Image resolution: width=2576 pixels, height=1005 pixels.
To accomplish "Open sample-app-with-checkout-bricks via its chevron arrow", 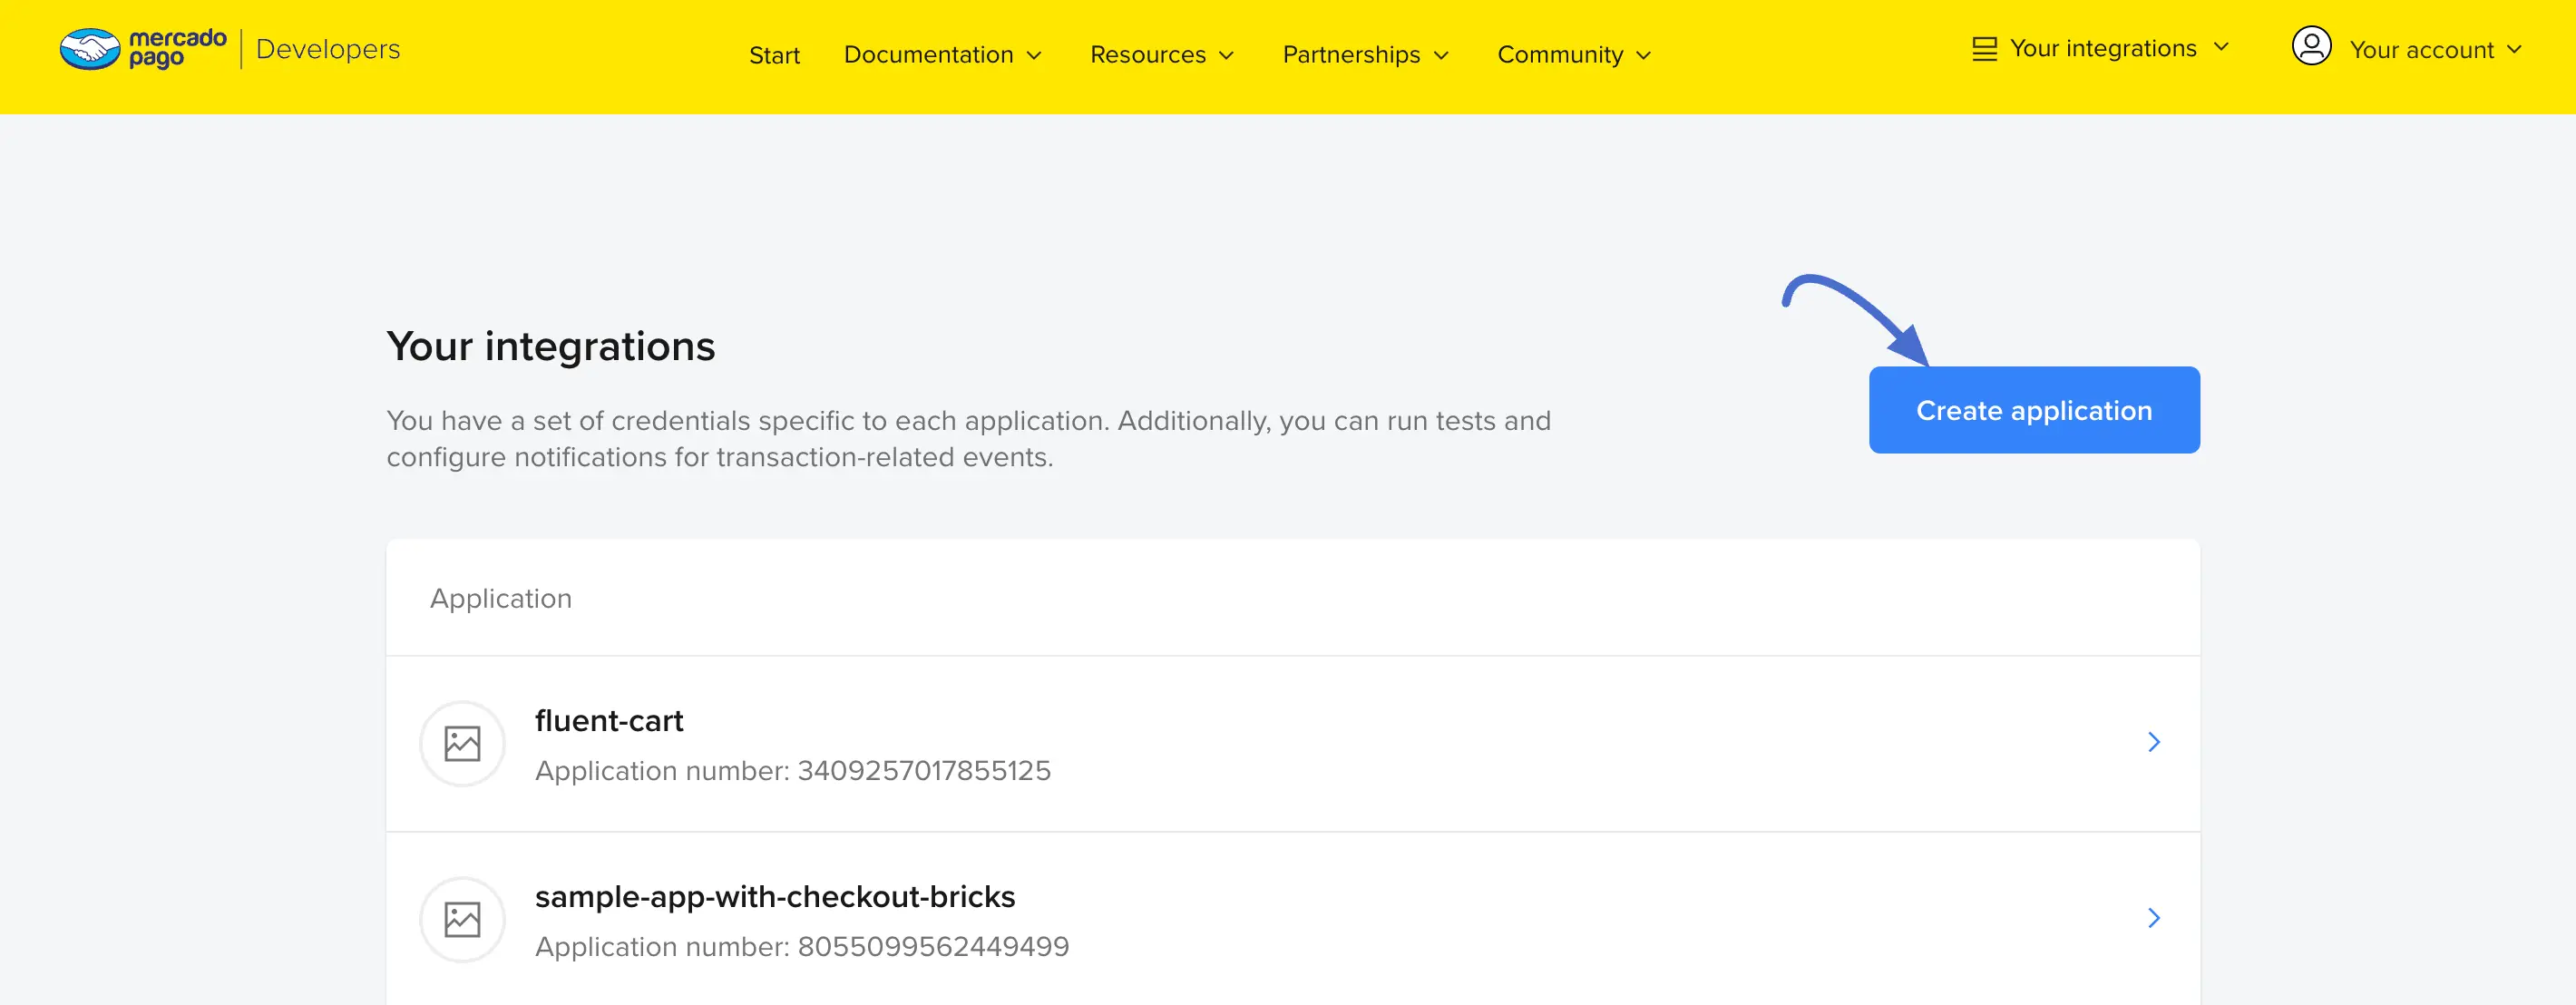I will [x=2154, y=918].
